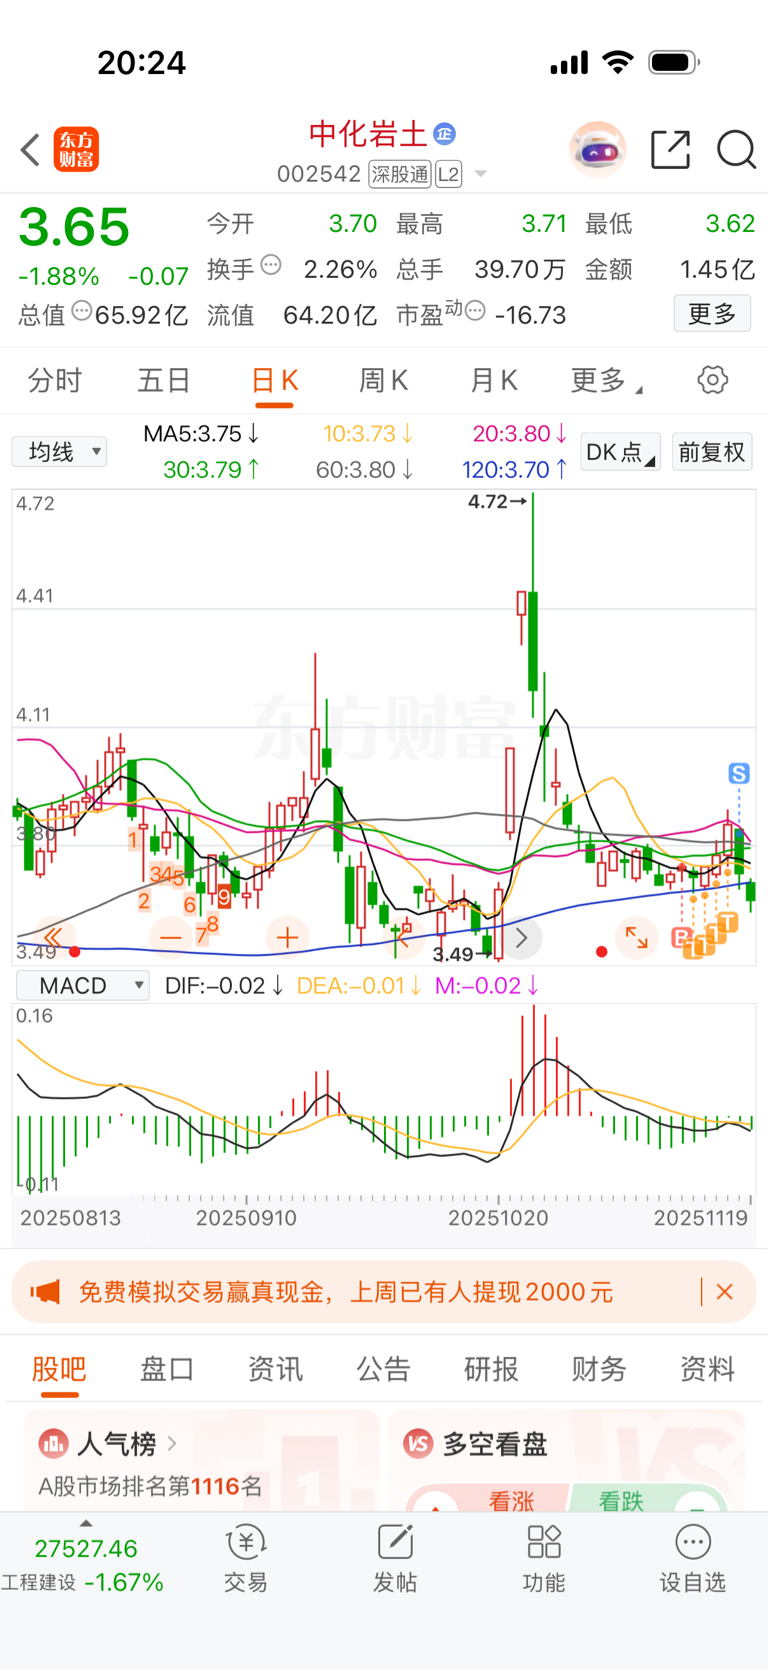Zoom out chart with minus icon

[x=171, y=938]
